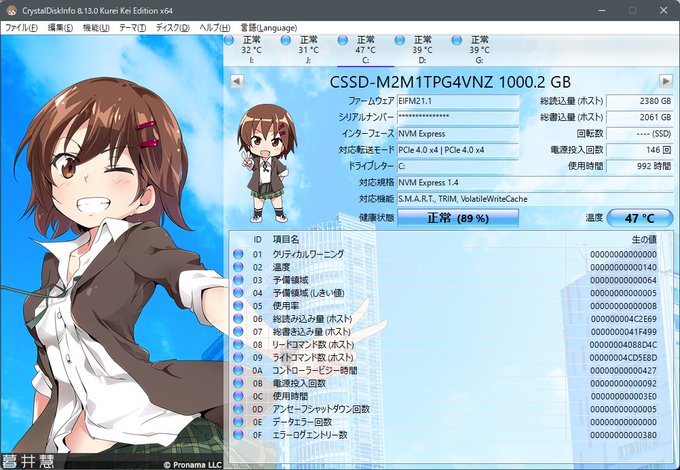The height and width of the screenshot is (470, 680).
Task: Open the ディスク(D) menu
Action: (173, 28)
